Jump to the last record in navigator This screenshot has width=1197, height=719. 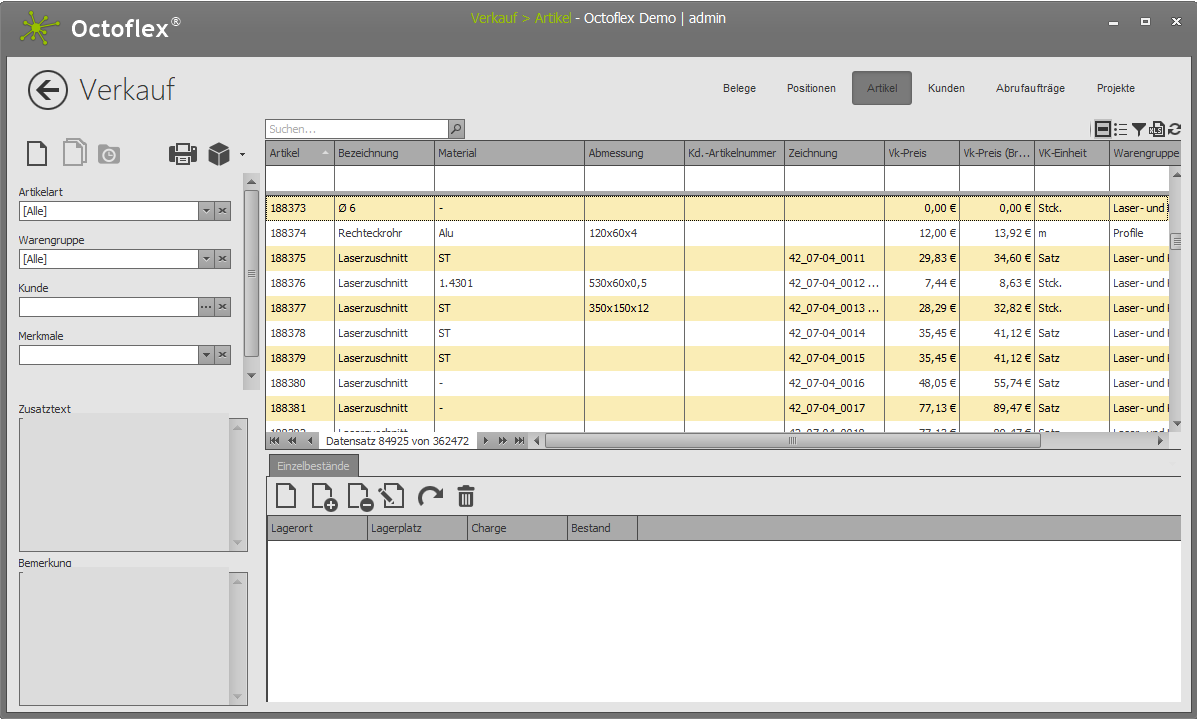[x=519, y=441]
